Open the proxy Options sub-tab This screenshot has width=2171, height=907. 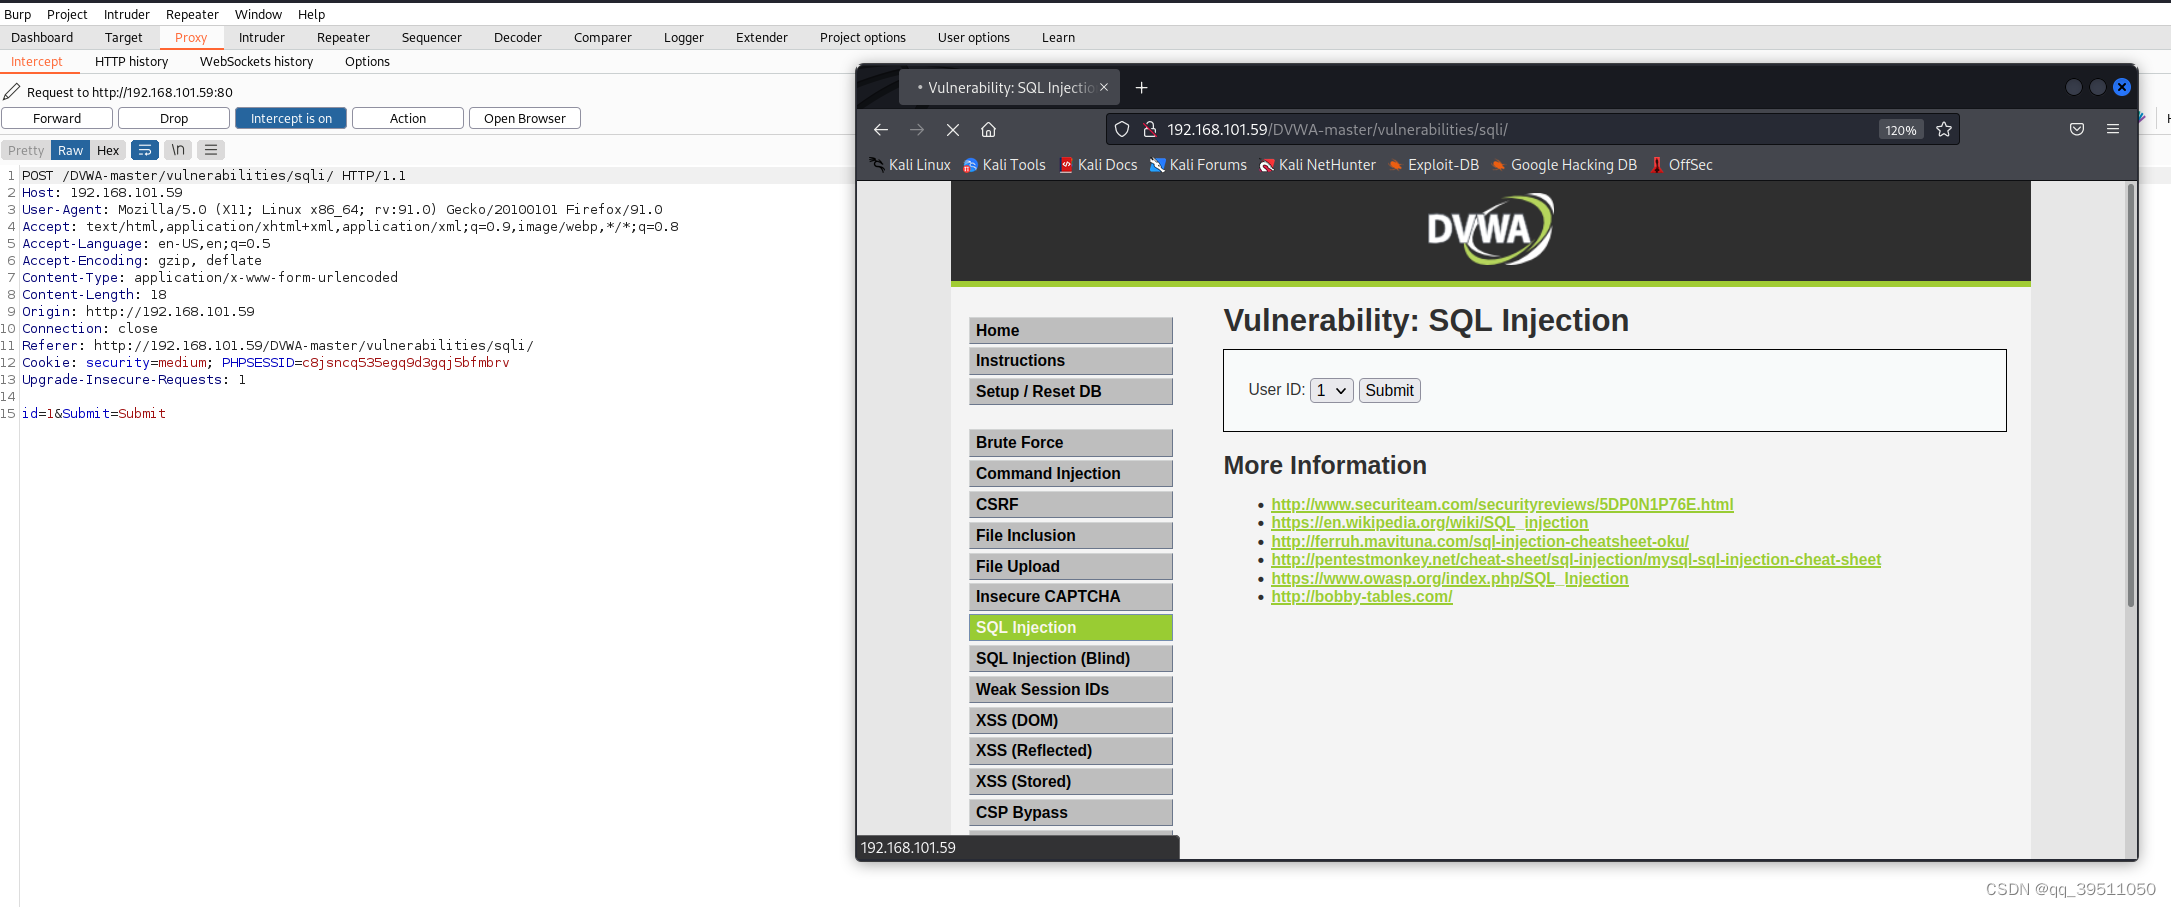click(x=367, y=62)
